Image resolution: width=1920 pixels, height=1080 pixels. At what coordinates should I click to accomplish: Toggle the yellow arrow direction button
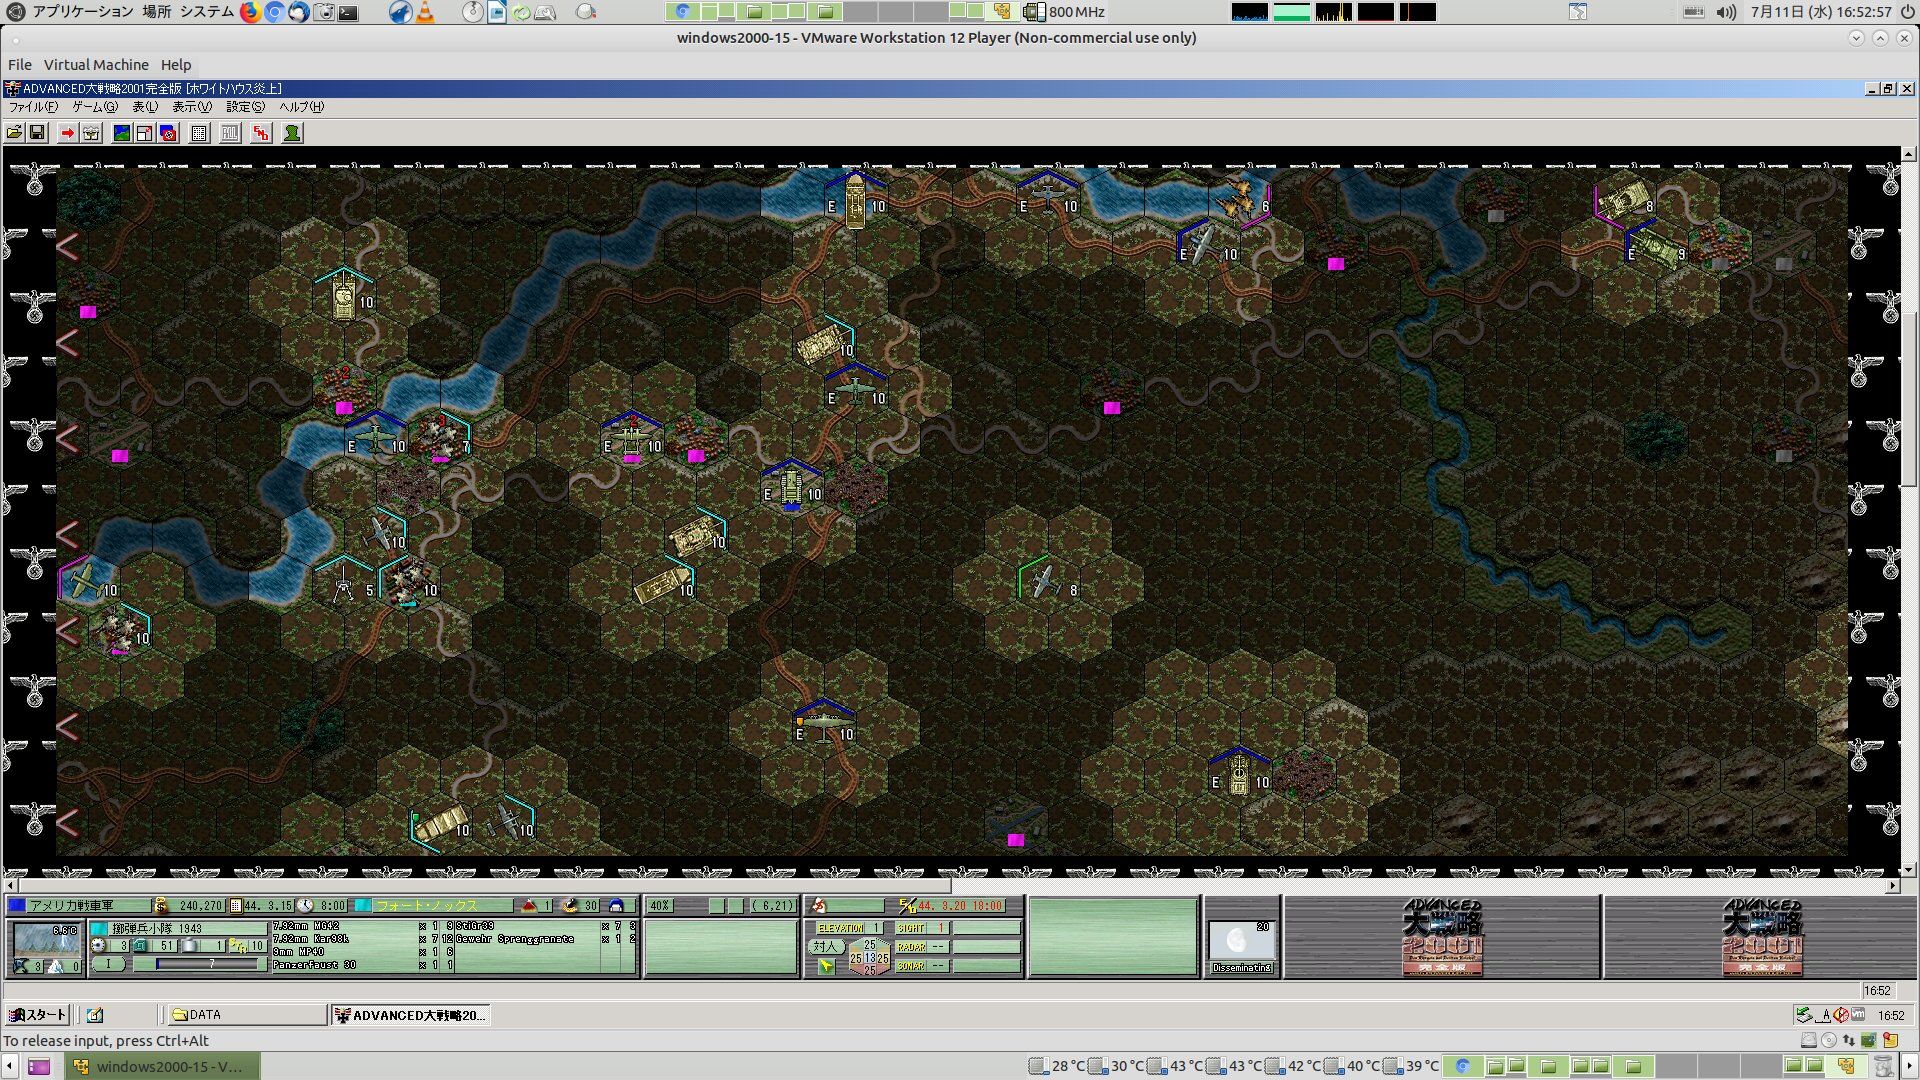coord(826,966)
